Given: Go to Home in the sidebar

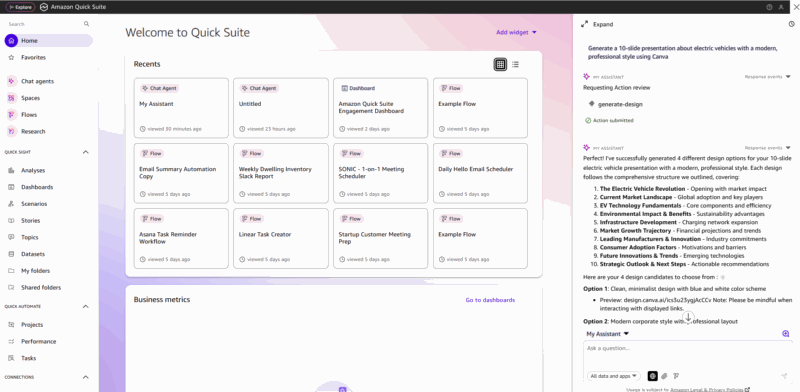Looking at the screenshot, I should coord(49,41).
